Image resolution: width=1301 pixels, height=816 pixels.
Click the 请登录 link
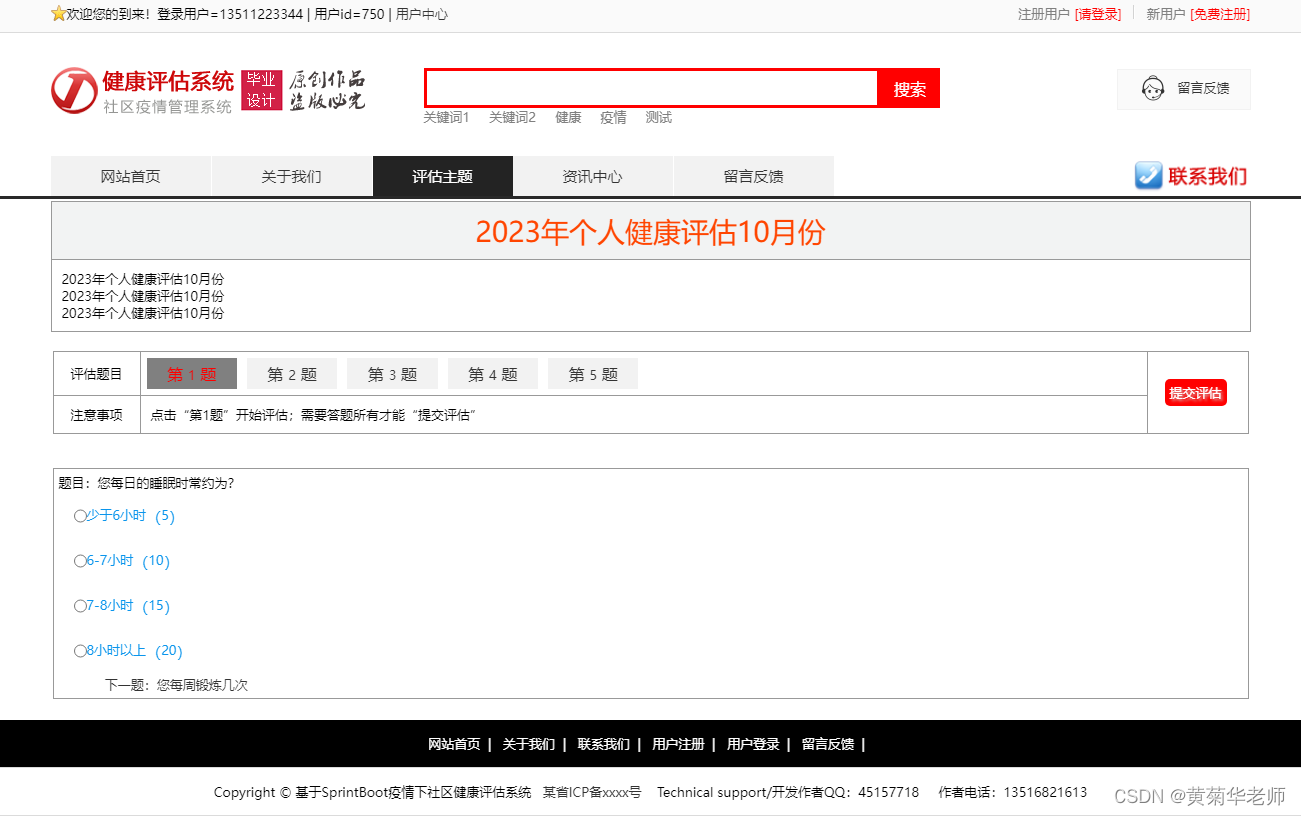(1098, 14)
